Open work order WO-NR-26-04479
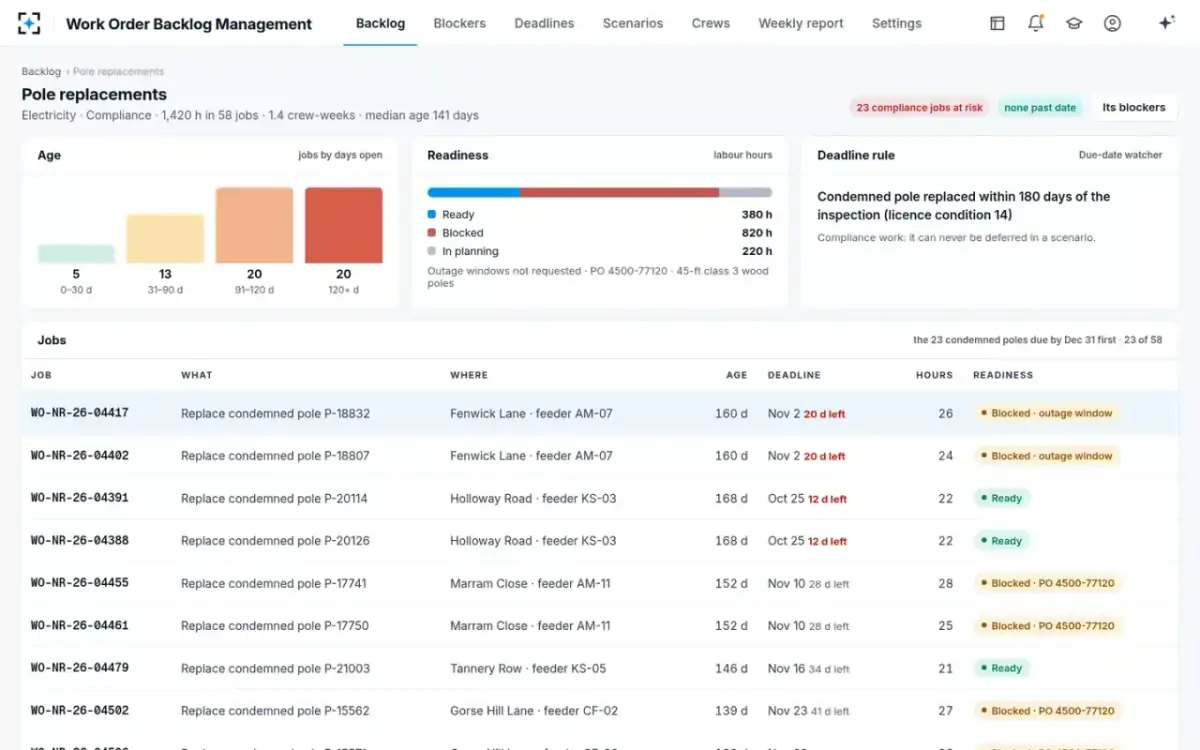Image resolution: width=1200 pixels, height=750 pixels. point(79,668)
